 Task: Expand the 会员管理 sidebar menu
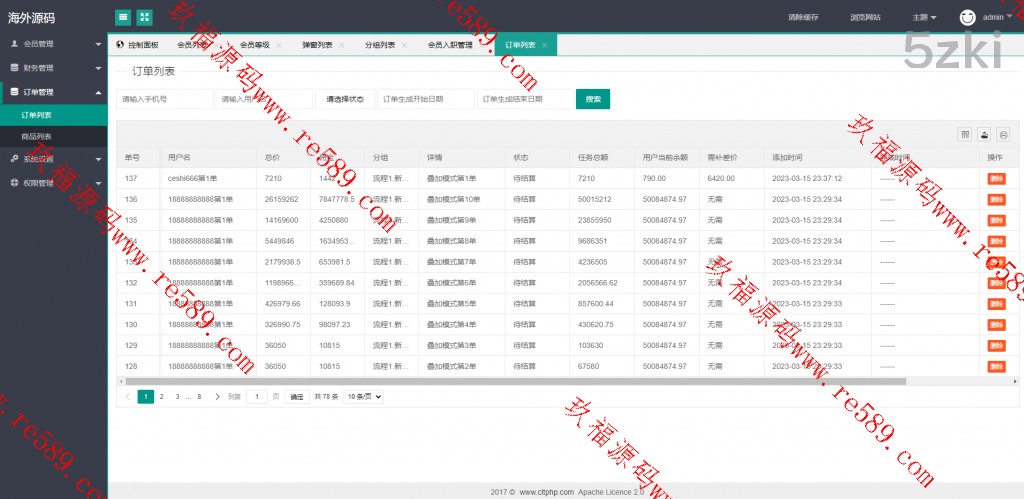pos(53,44)
